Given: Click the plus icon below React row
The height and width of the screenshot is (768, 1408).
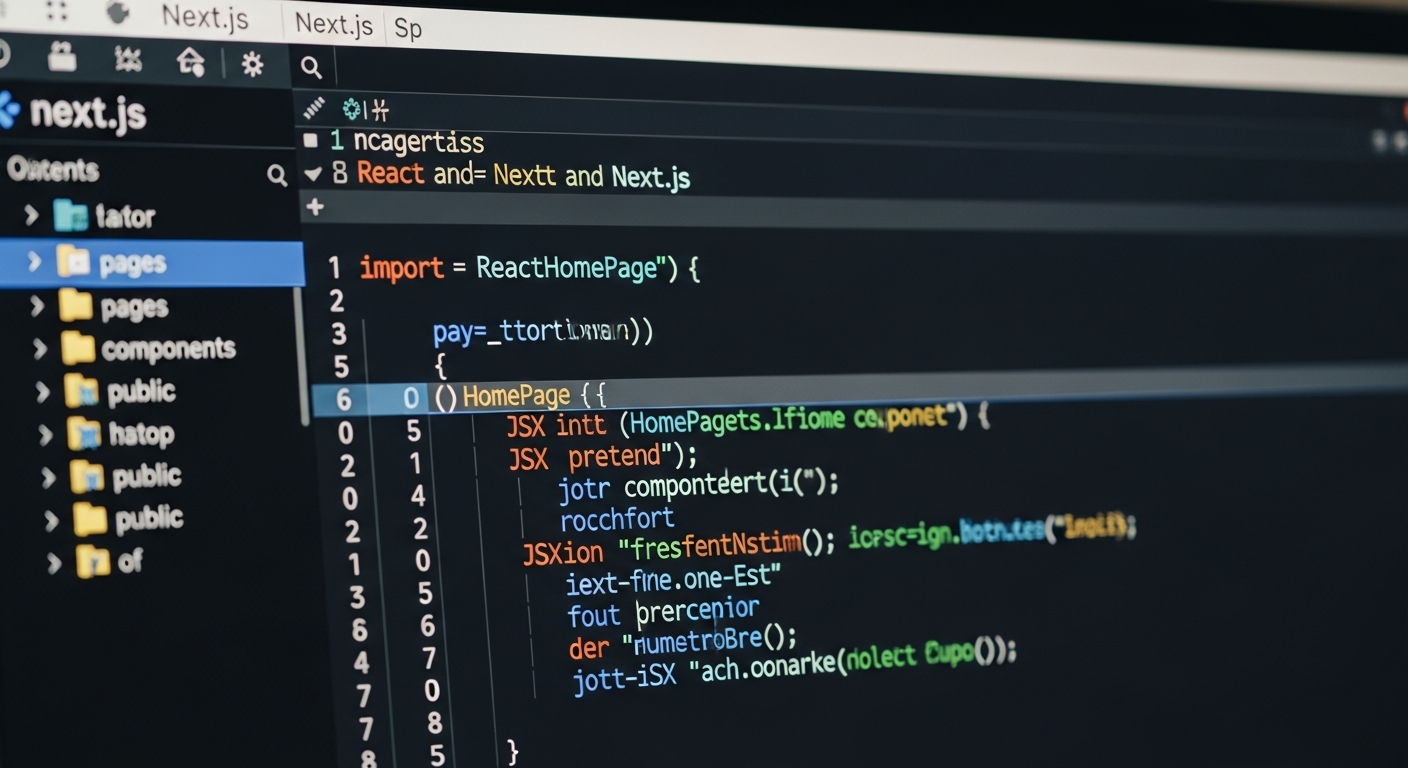Looking at the screenshot, I should pos(315,207).
